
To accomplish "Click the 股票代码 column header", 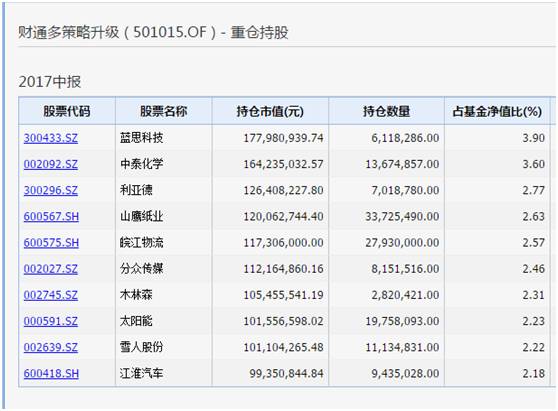I will (x=67, y=111).
